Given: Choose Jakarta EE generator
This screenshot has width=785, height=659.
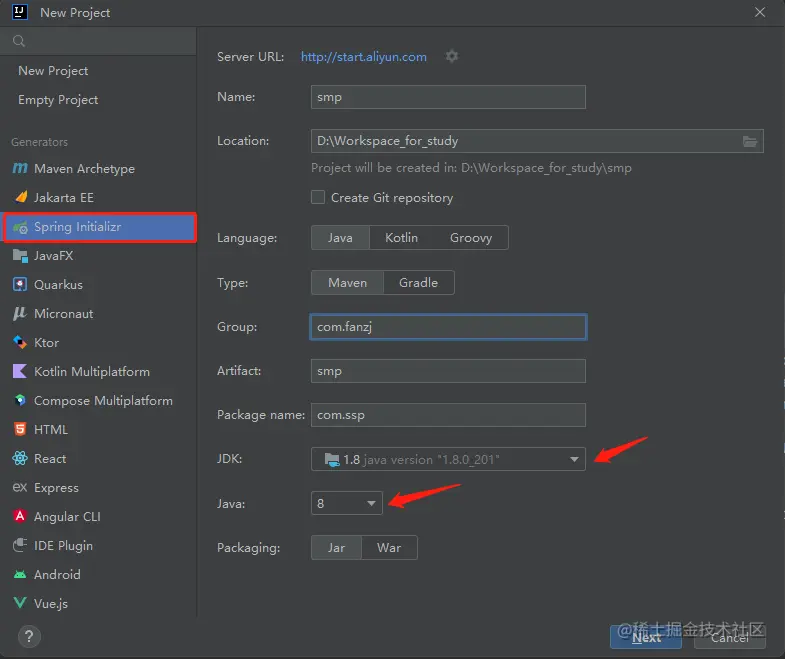Looking at the screenshot, I should [x=98, y=198].
